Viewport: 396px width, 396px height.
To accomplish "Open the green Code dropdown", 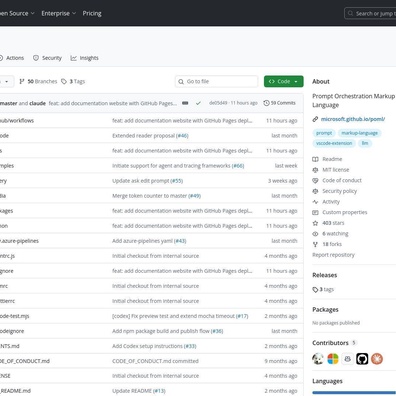I will tap(284, 81).
